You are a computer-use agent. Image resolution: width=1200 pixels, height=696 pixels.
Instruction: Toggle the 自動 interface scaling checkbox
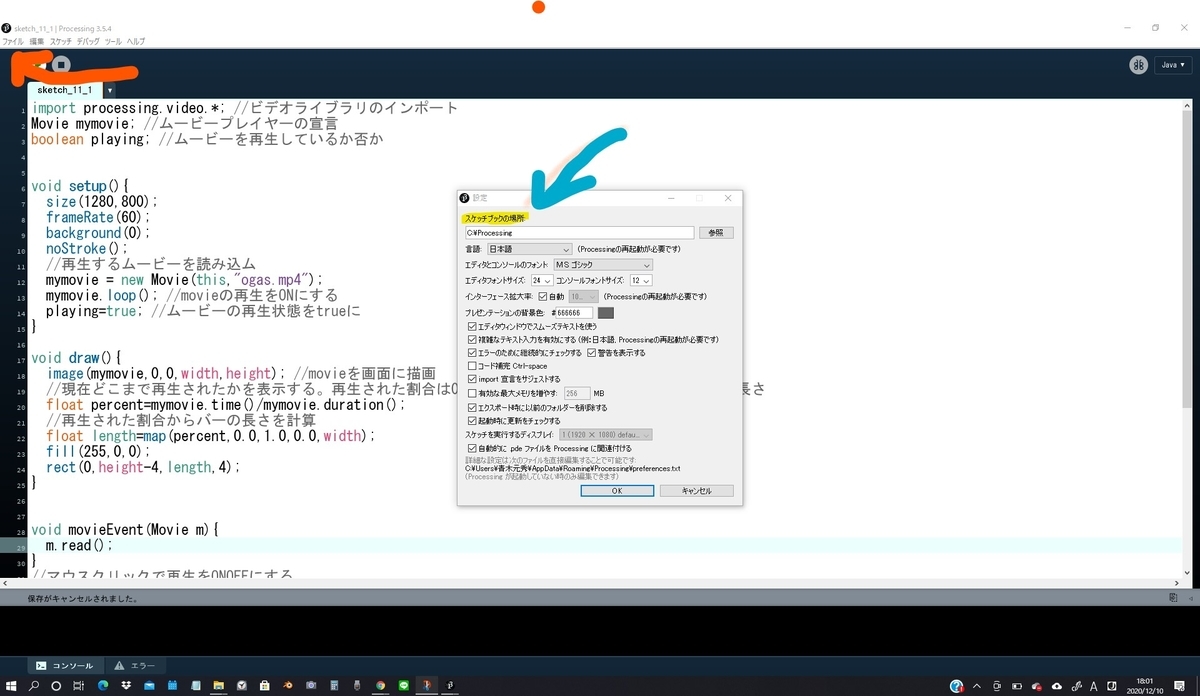[543, 297]
